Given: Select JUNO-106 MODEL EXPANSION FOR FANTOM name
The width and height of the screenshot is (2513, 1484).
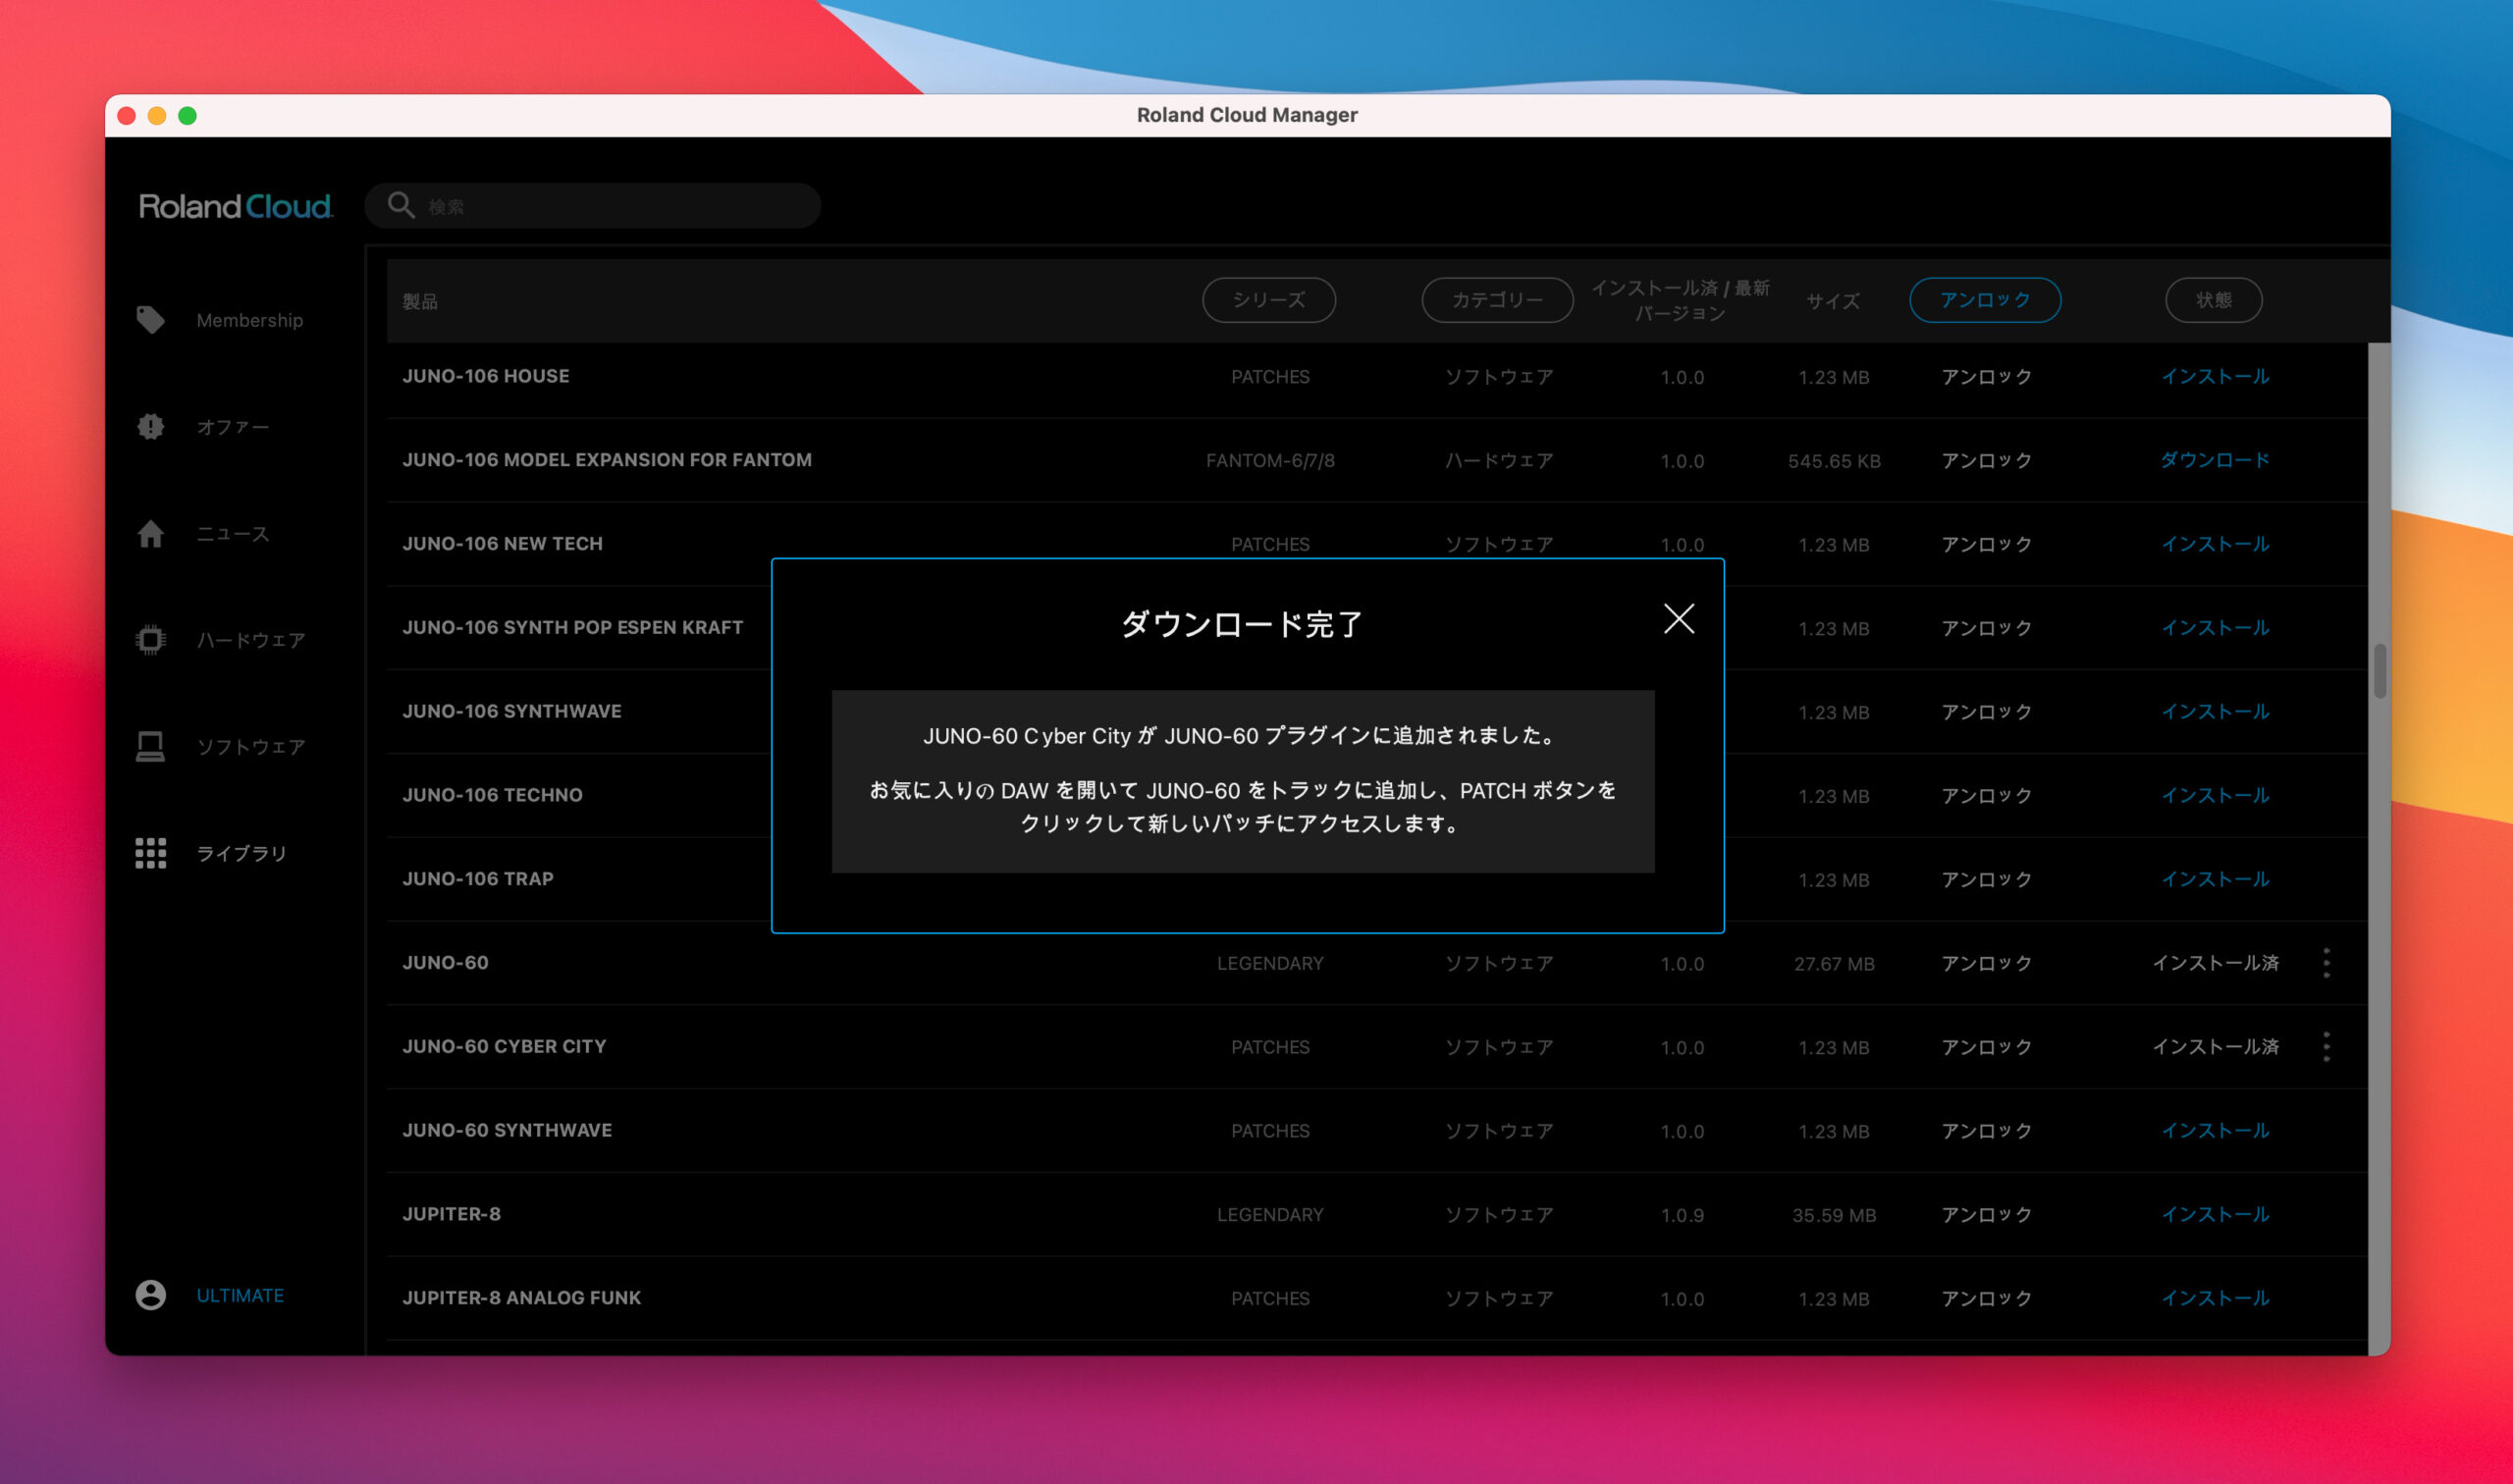Looking at the screenshot, I should tap(607, 460).
